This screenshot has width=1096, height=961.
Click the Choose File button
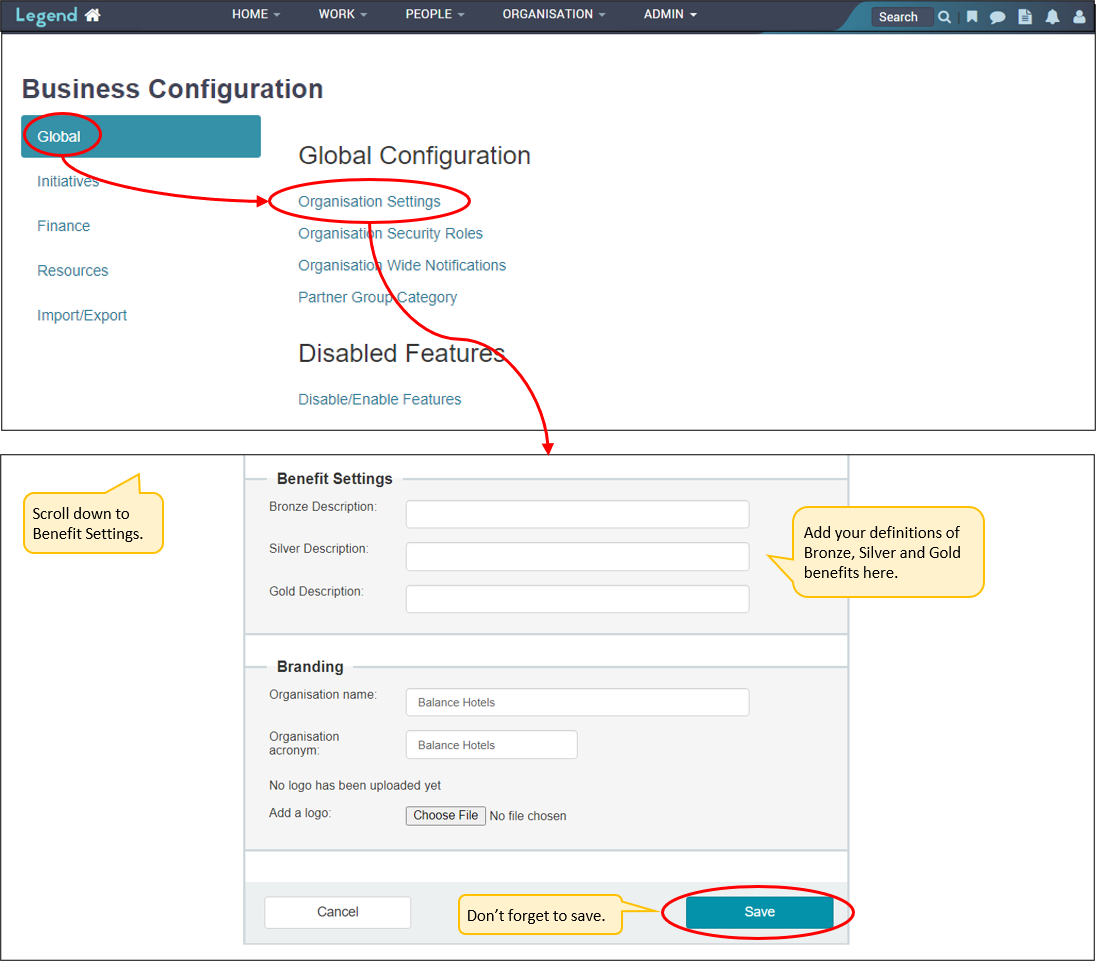pyautogui.click(x=446, y=816)
